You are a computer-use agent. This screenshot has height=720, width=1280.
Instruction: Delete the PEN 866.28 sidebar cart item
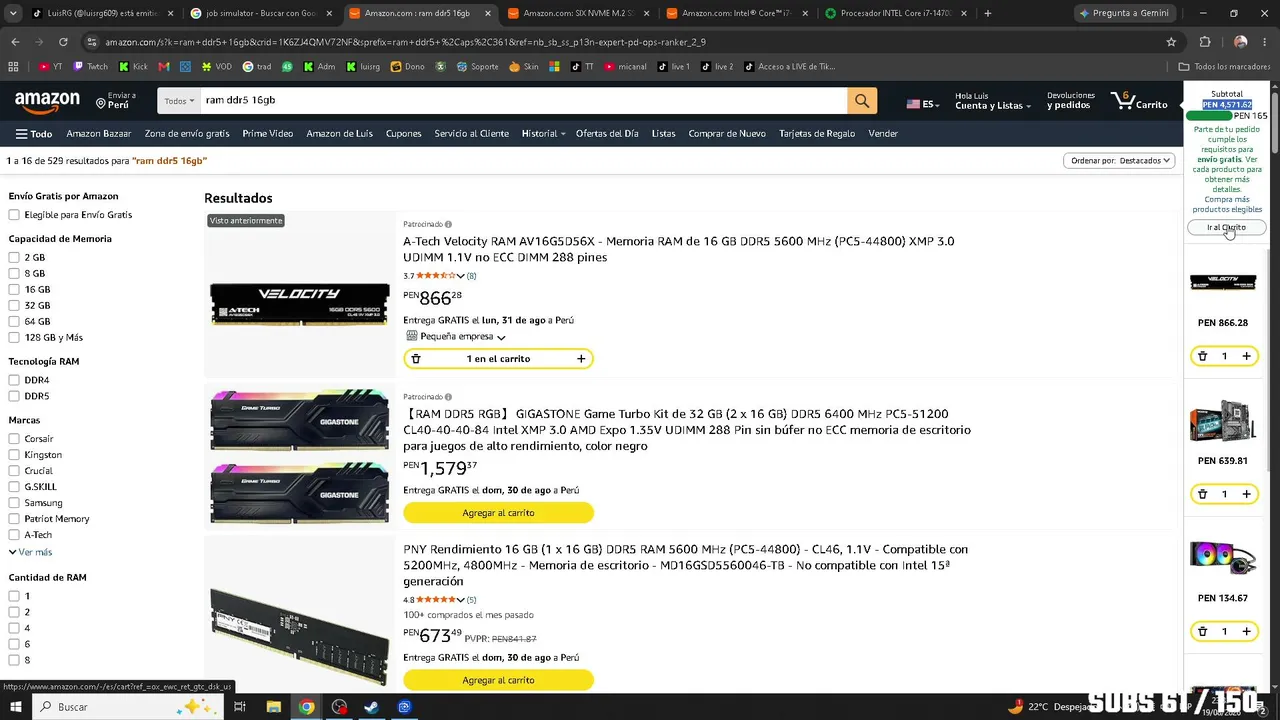pyautogui.click(x=1202, y=356)
